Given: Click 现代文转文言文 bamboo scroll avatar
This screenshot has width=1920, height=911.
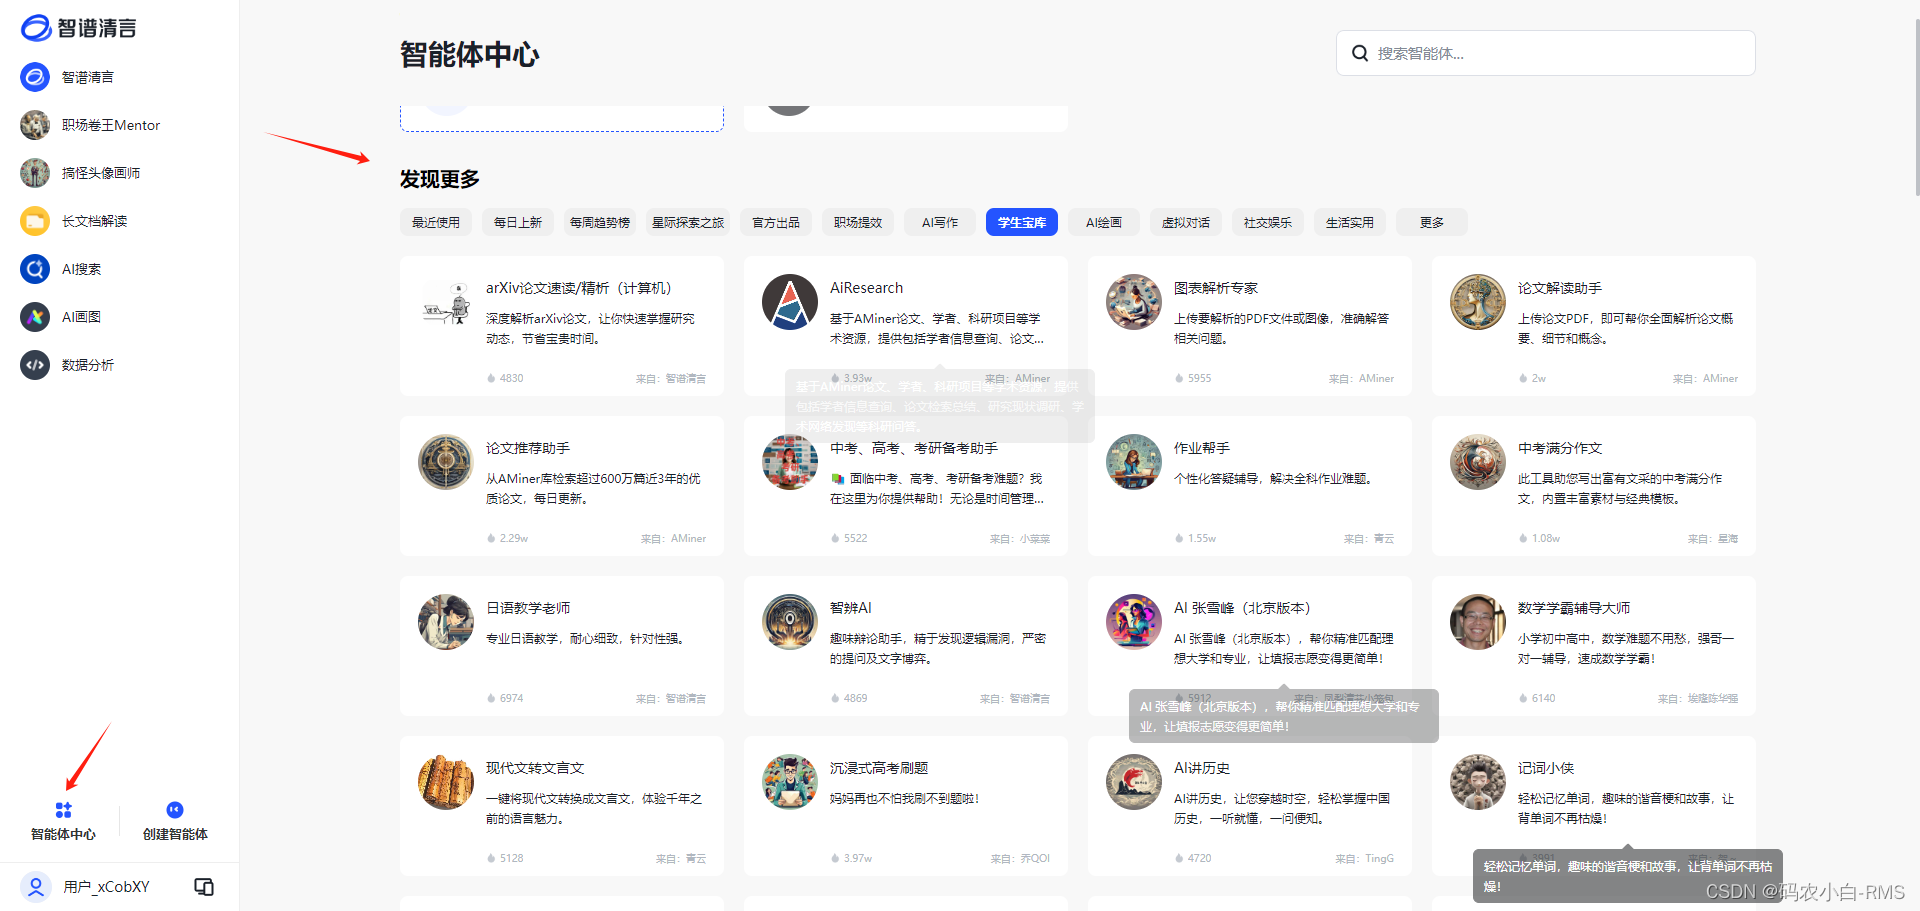Looking at the screenshot, I should pyautogui.click(x=446, y=782).
